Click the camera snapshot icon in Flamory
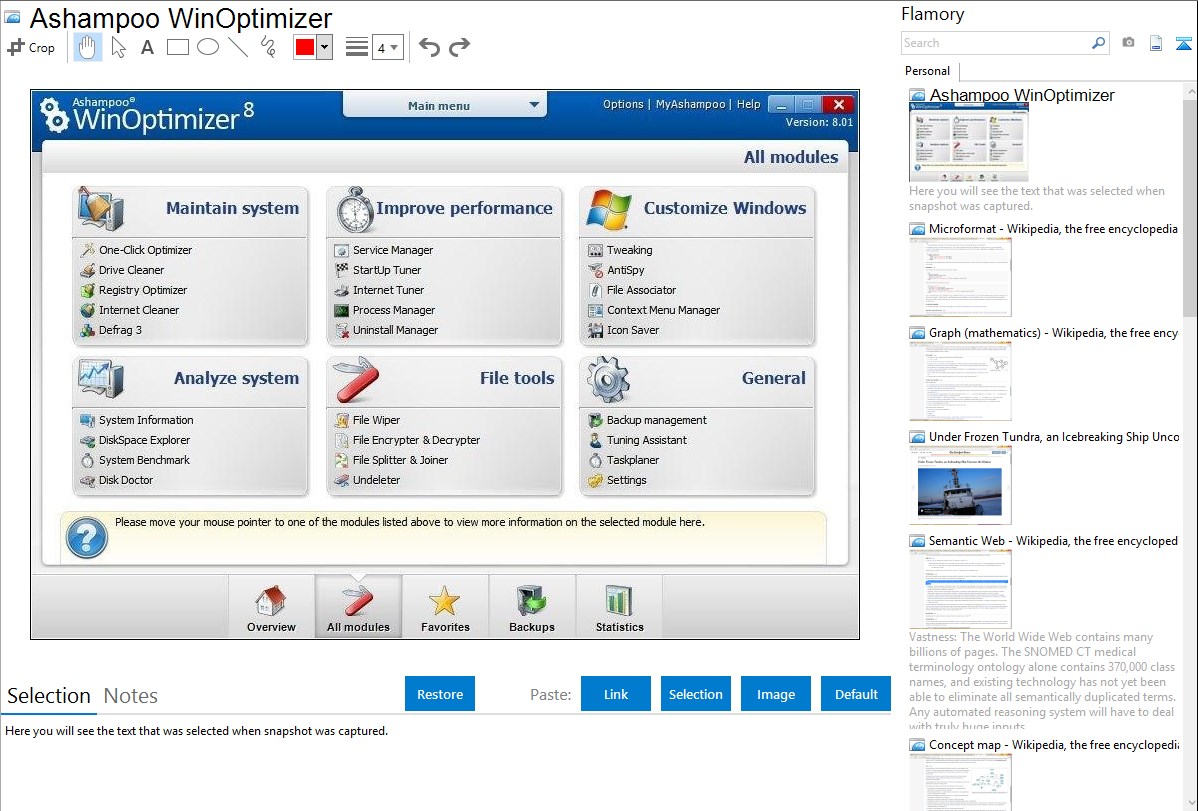This screenshot has width=1198, height=811. 1128,43
